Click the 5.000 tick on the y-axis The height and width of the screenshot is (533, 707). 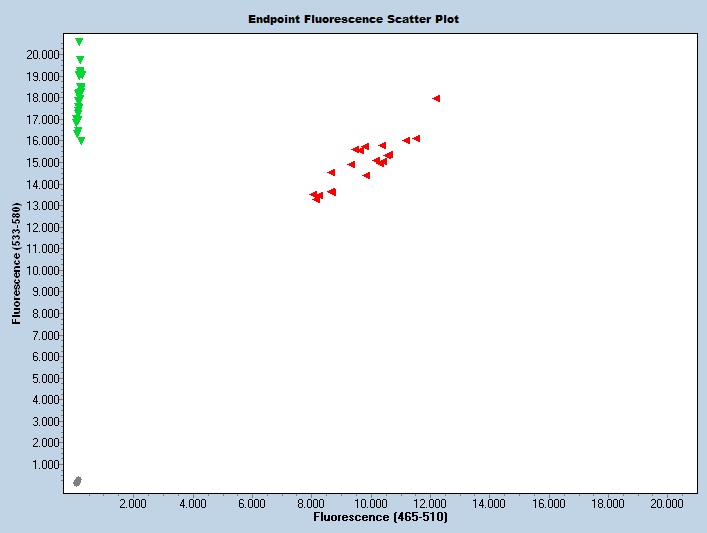(46, 378)
